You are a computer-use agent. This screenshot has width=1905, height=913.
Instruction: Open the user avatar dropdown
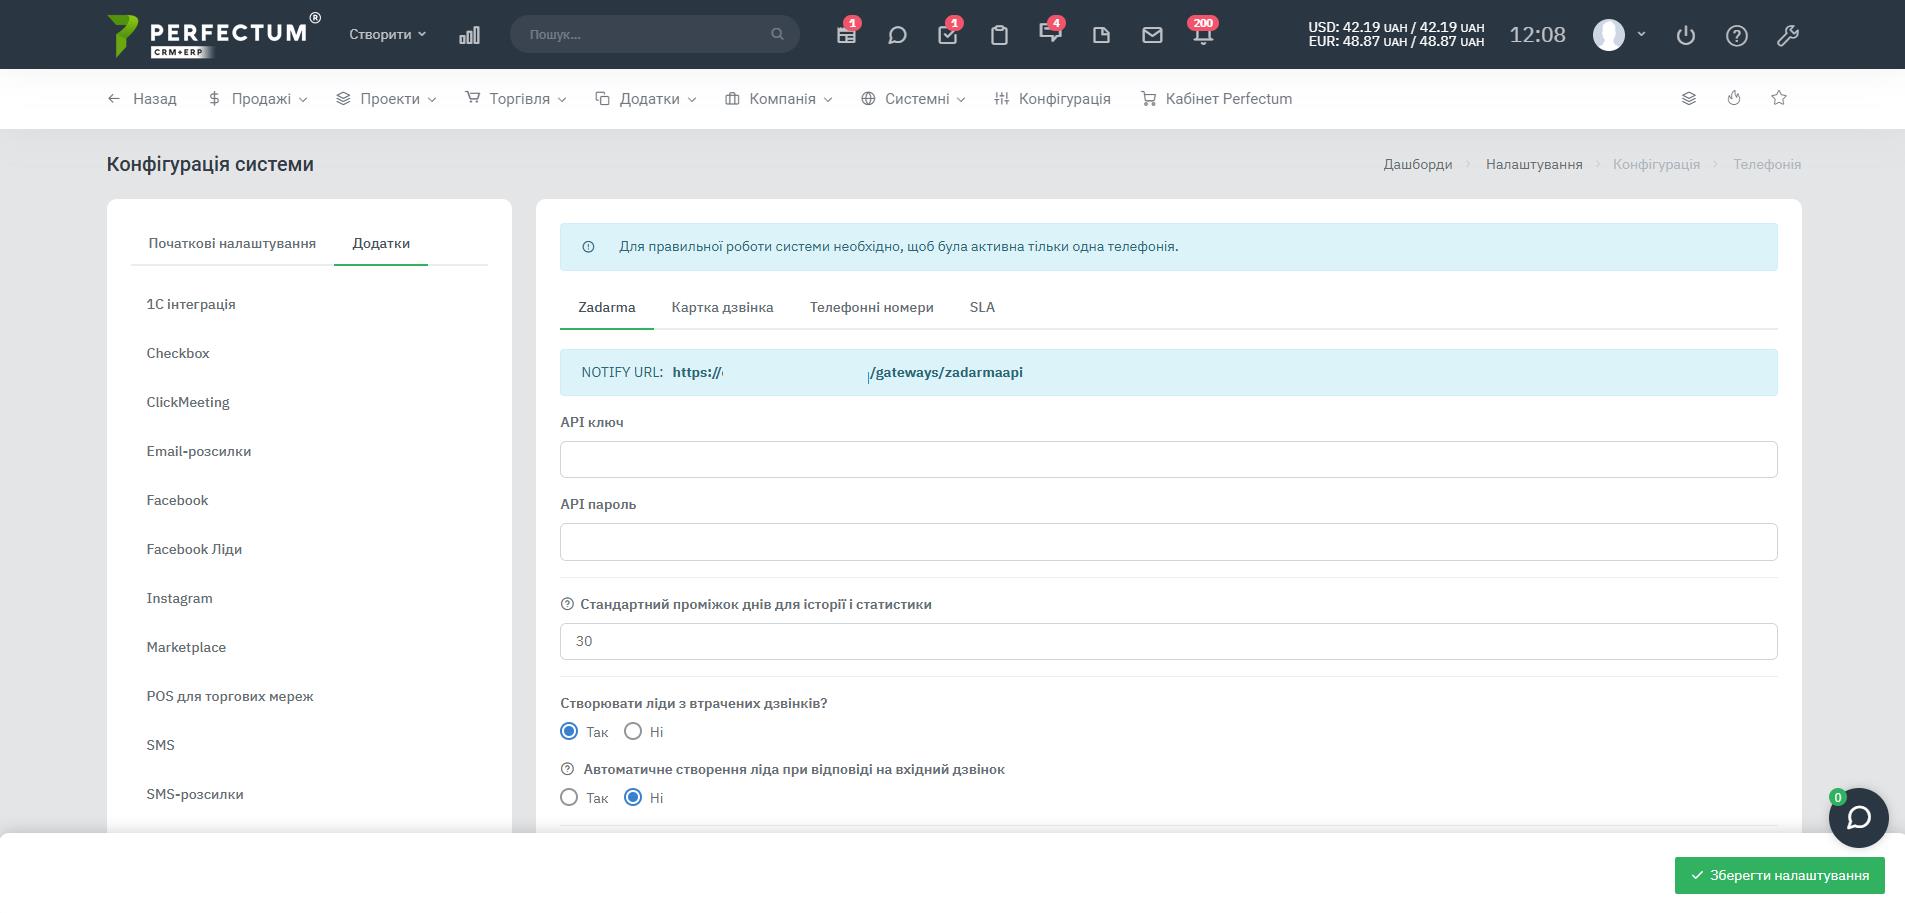click(1619, 34)
